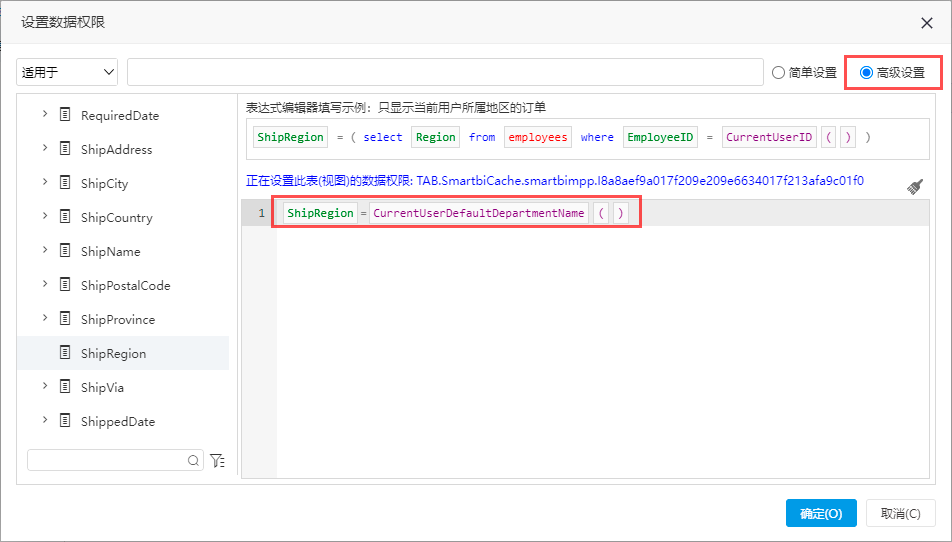Screen dimensions: 952x542
Task: Expand the ShippedDate tree node
Action: coord(45,419)
